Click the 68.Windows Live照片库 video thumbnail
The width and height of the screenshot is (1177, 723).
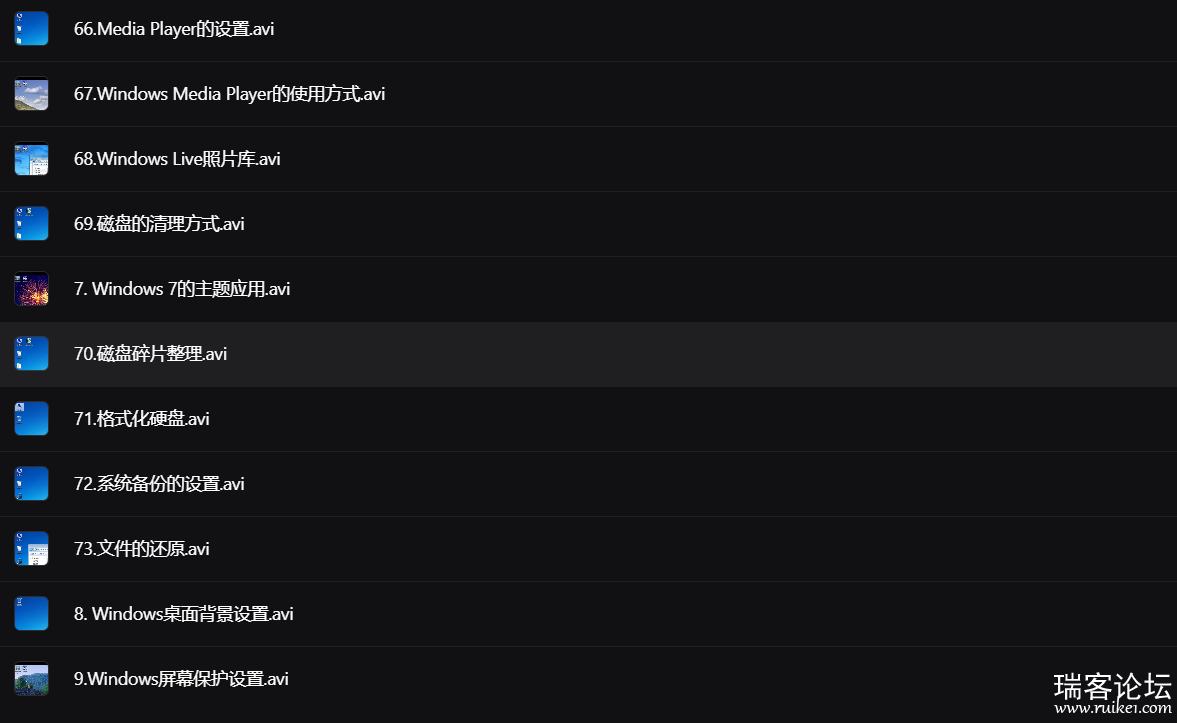click(32, 158)
